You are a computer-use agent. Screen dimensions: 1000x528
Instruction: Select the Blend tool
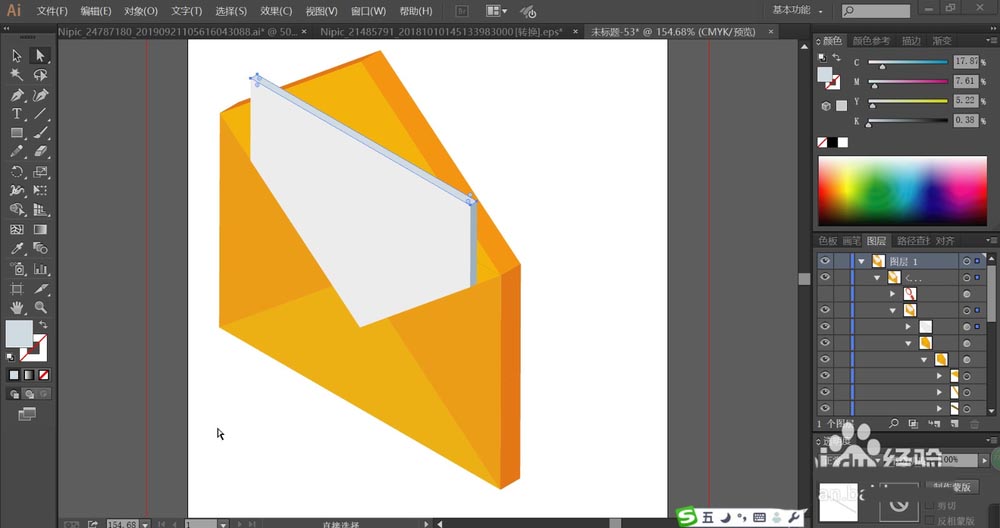[40, 249]
